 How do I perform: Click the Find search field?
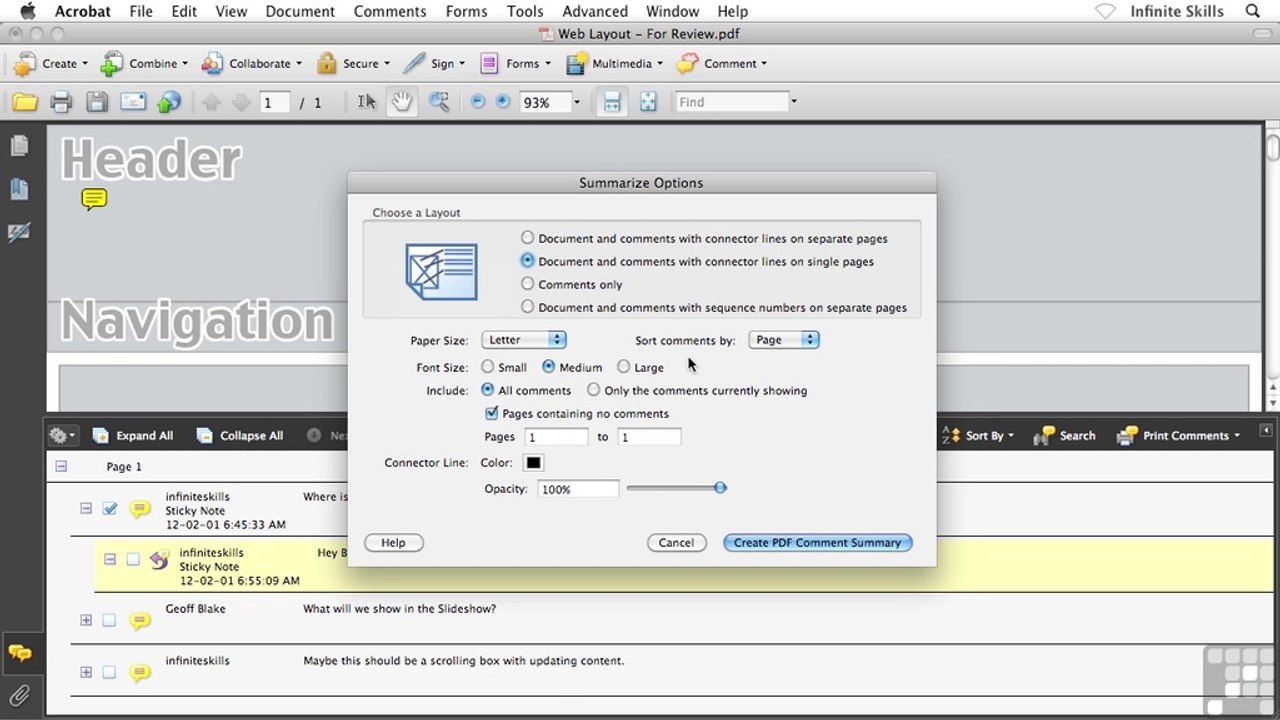[733, 102]
